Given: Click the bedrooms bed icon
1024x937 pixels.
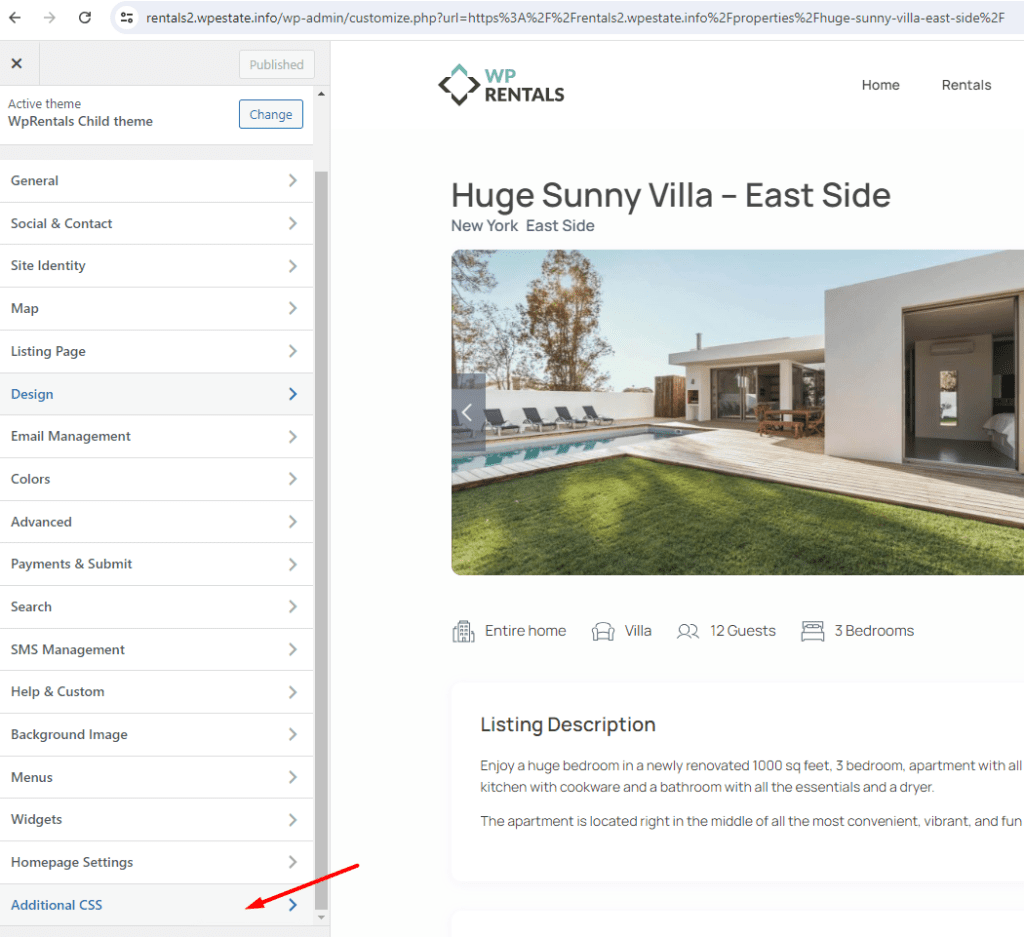Looking at the screenshot, I should tap(812, 631).
